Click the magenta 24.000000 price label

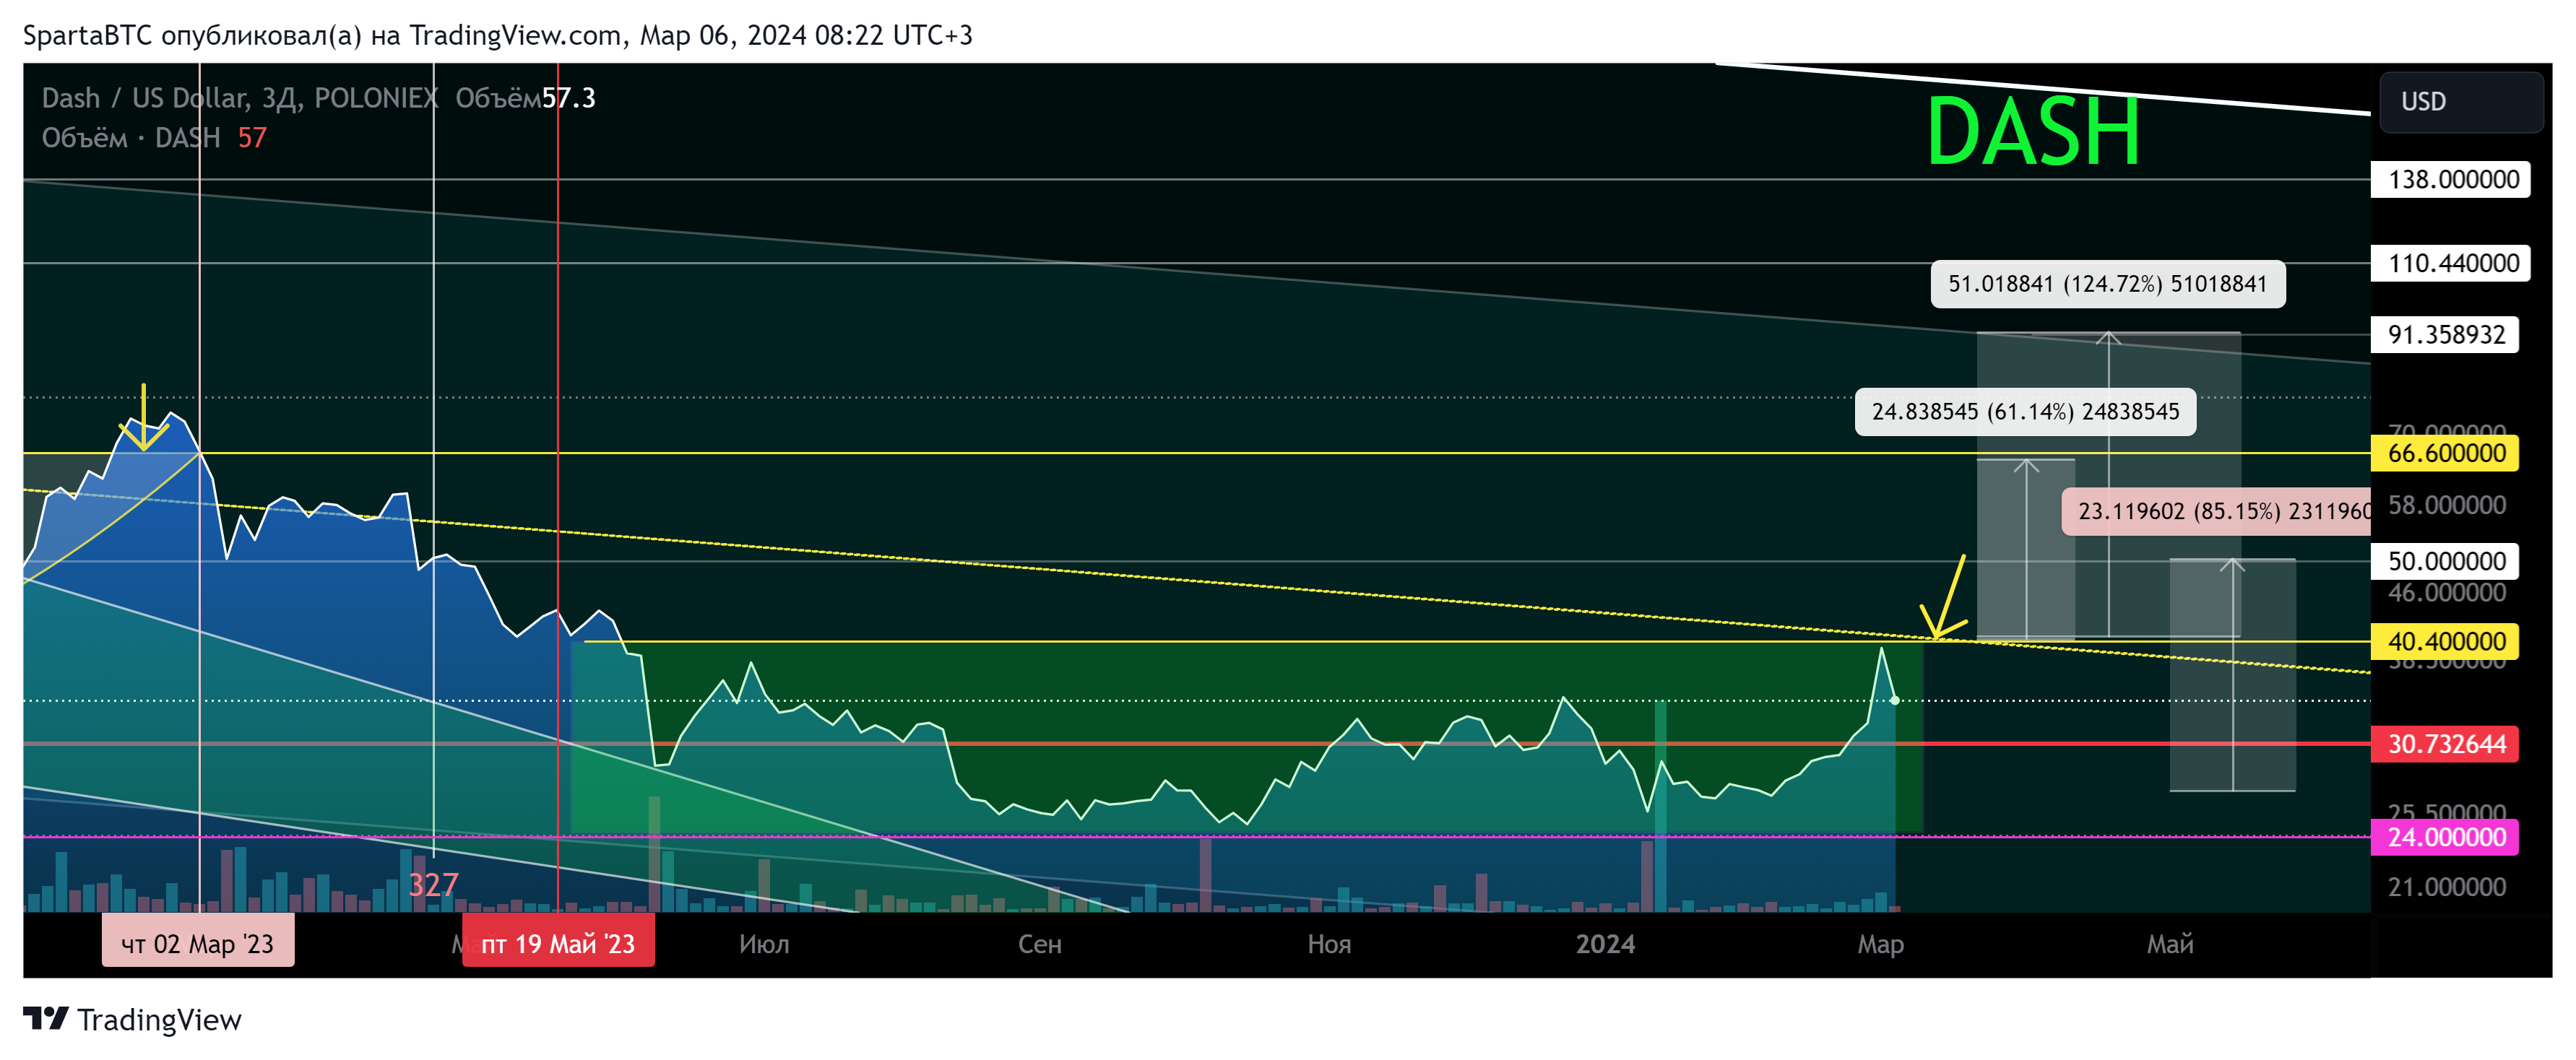click(x=2445, y=837)
